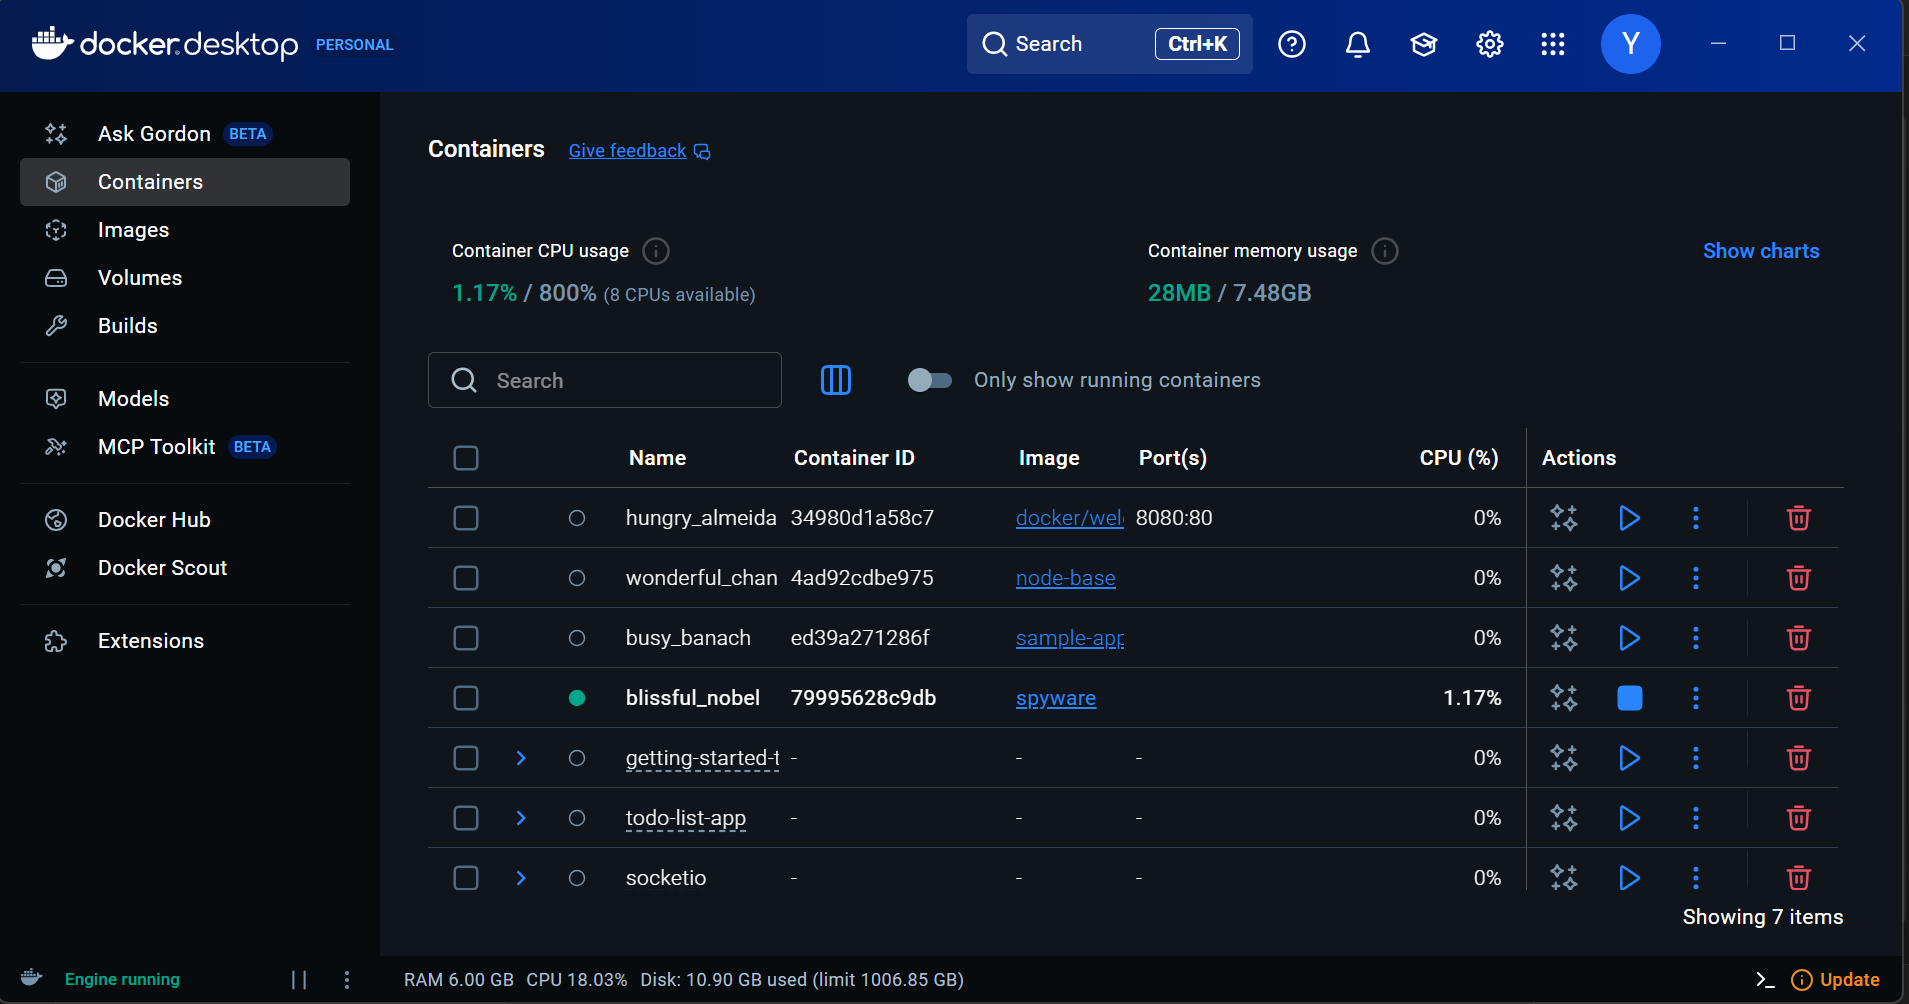This screenshot has width=1909, height=1004.
Task: Open the column display options icon
Action: point(836,380)
